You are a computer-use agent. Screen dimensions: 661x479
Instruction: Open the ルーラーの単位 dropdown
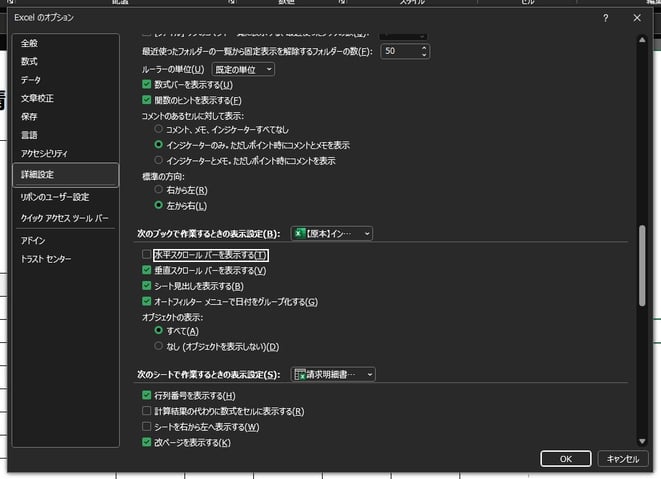[243, 70]
